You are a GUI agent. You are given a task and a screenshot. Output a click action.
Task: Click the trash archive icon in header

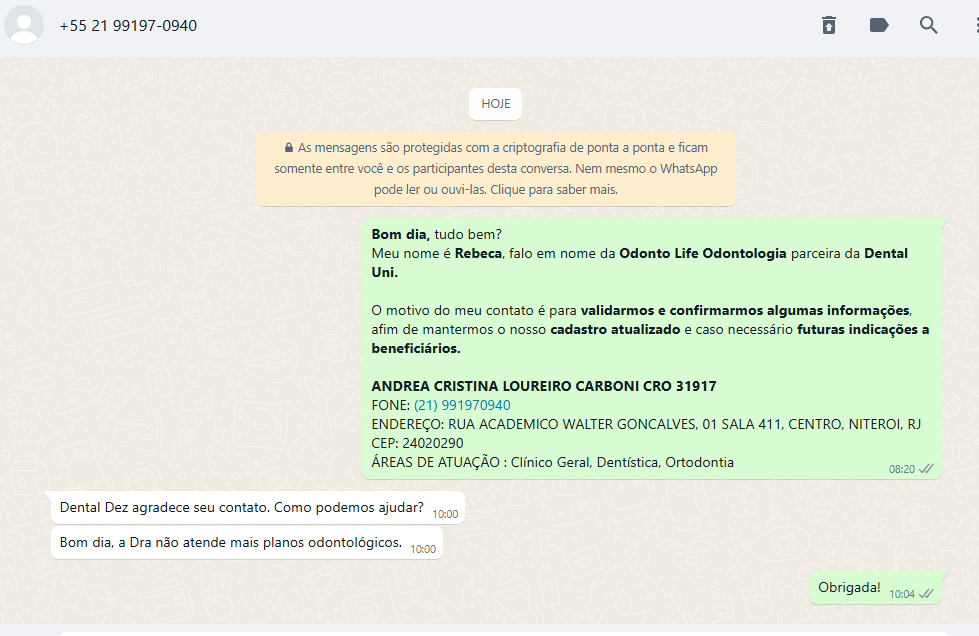pos(829,25)
